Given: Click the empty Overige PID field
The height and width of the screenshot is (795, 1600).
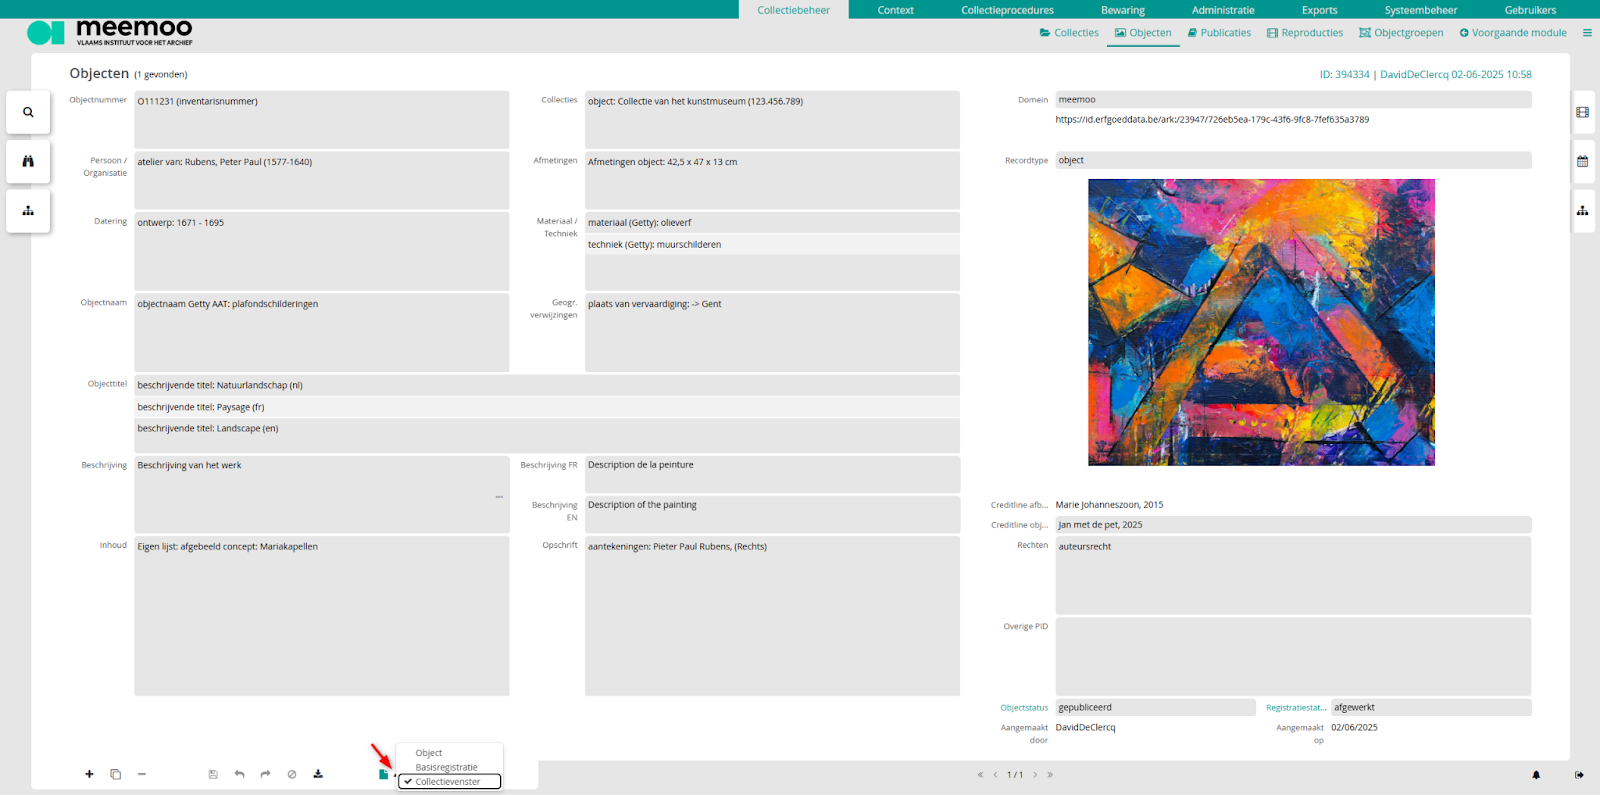Looking at the screenshot, I should pyautogui.click(x=1293, y=656).
